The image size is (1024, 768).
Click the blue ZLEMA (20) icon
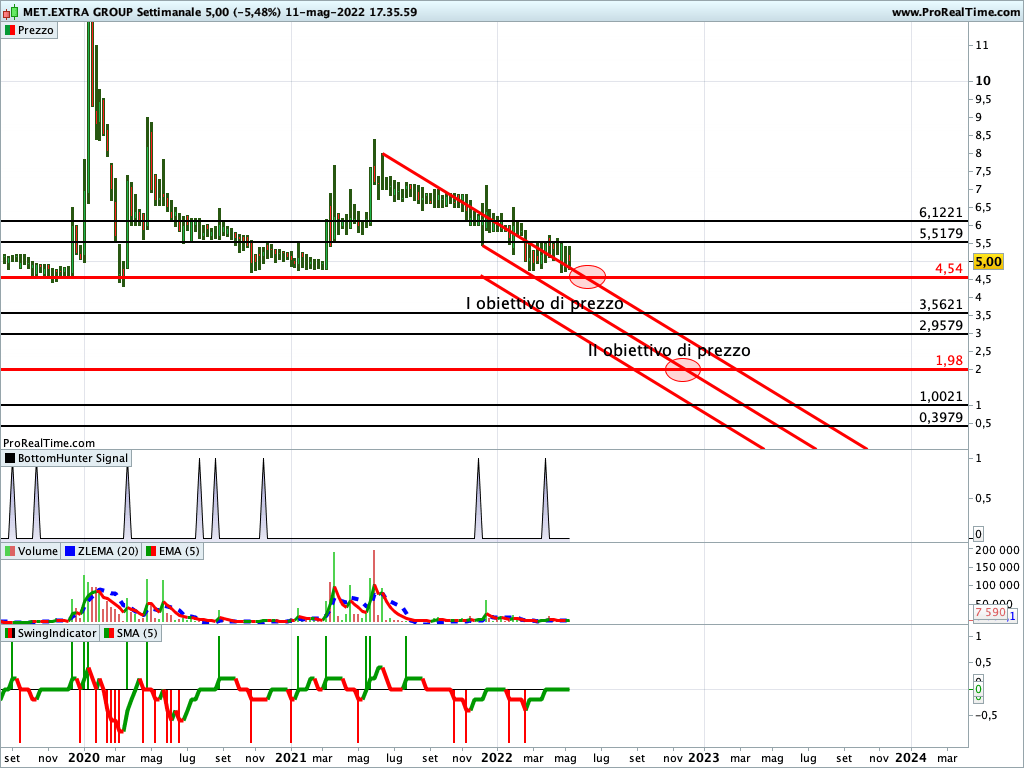pyautogui.click(x=70, y=551)
